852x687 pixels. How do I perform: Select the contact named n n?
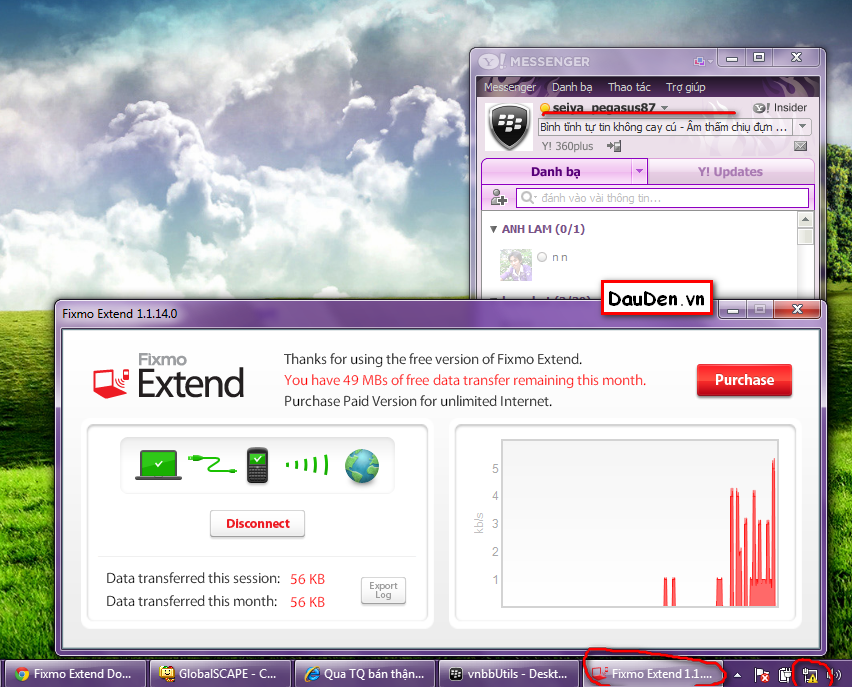pyautogui.click(x=560, y=257)
